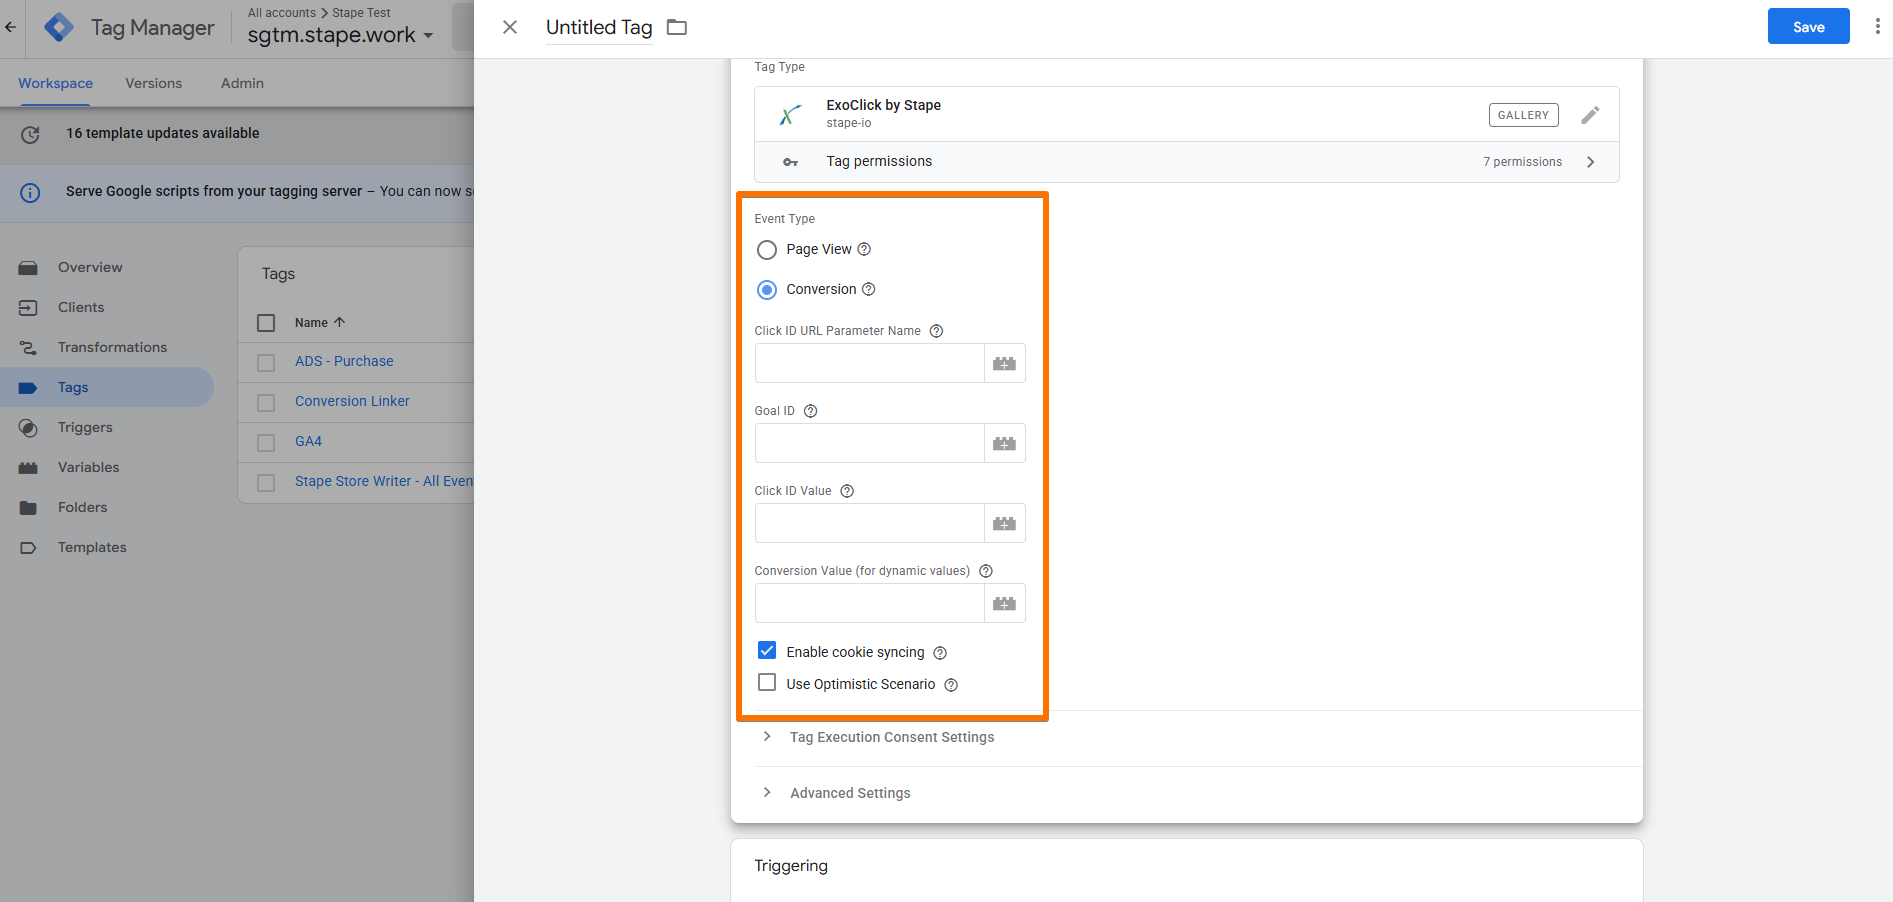Click the Transformations sidebar icon
This screenshot has height=902, width=1893.
(x=28, y=348)
